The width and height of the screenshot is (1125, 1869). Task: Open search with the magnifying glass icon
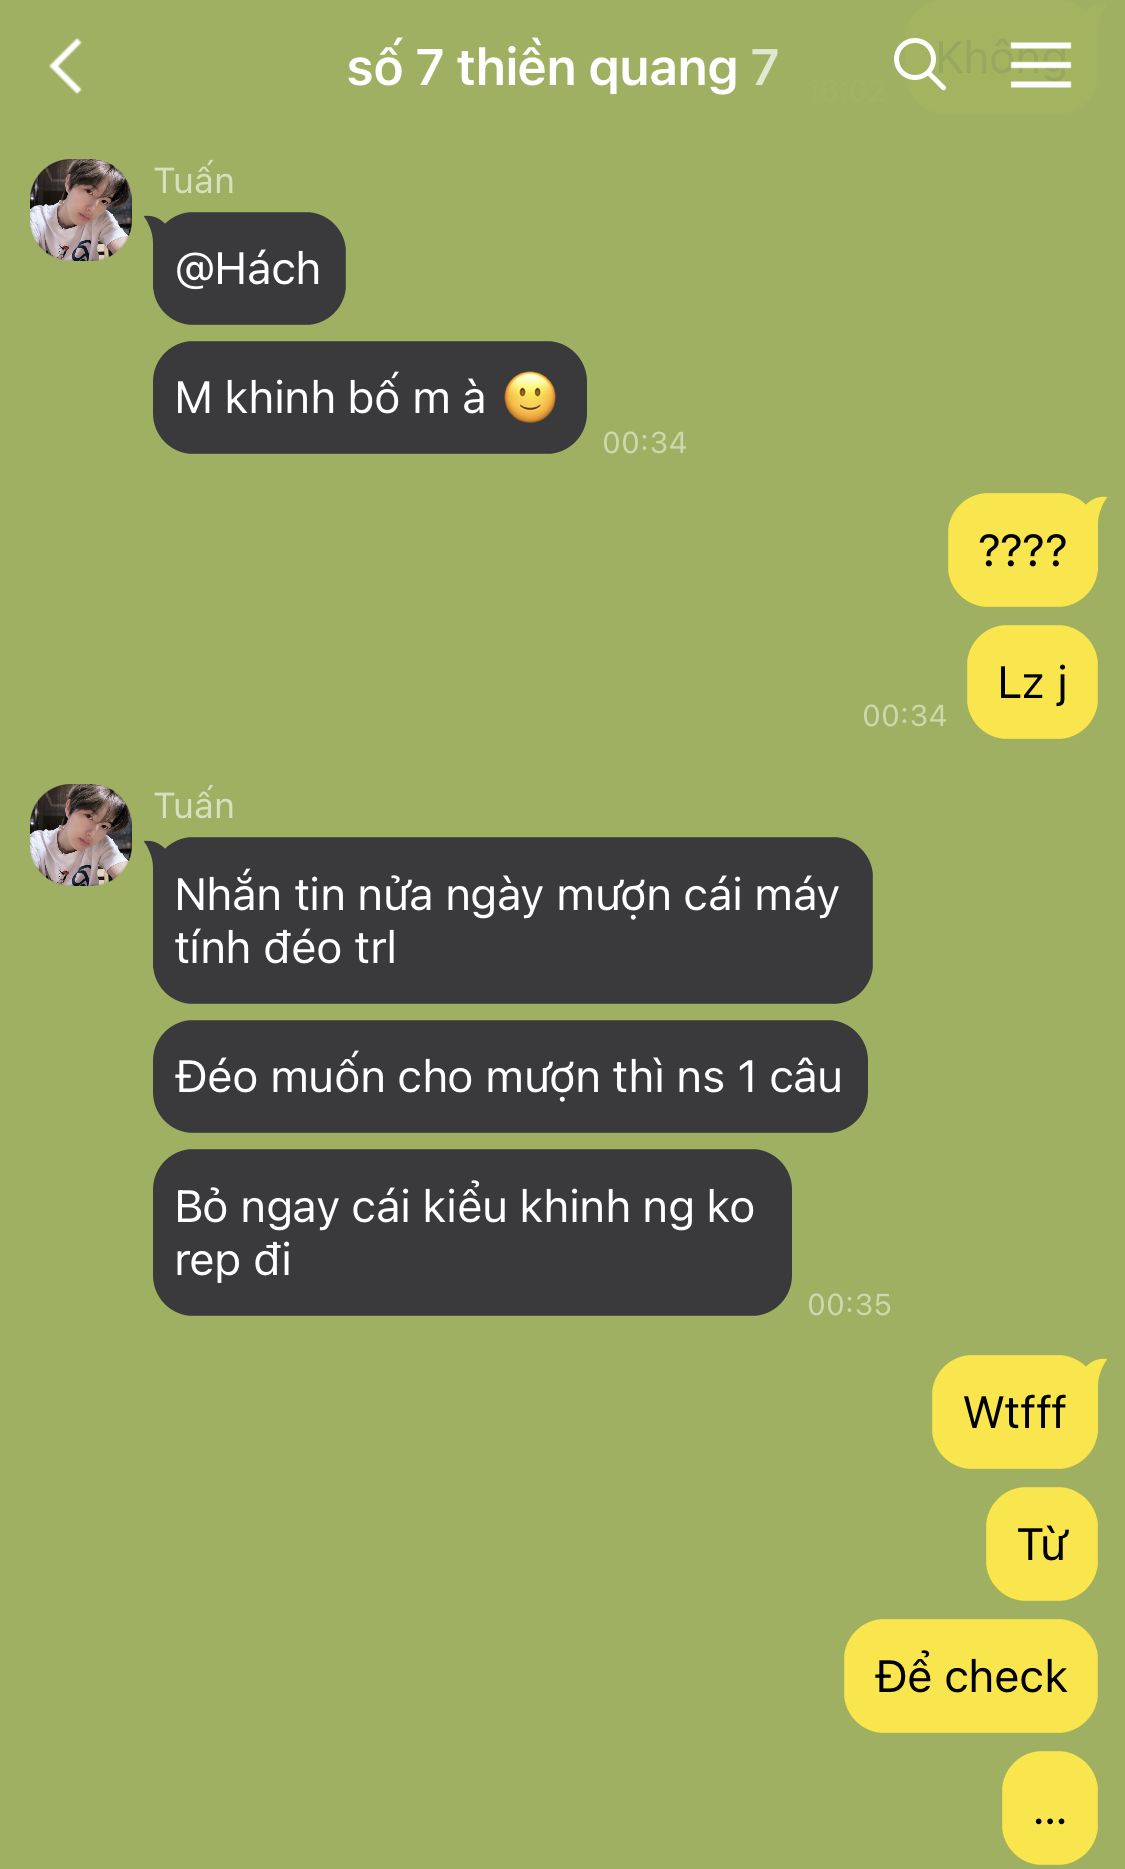pyautogui.click(x=919, y=65)
